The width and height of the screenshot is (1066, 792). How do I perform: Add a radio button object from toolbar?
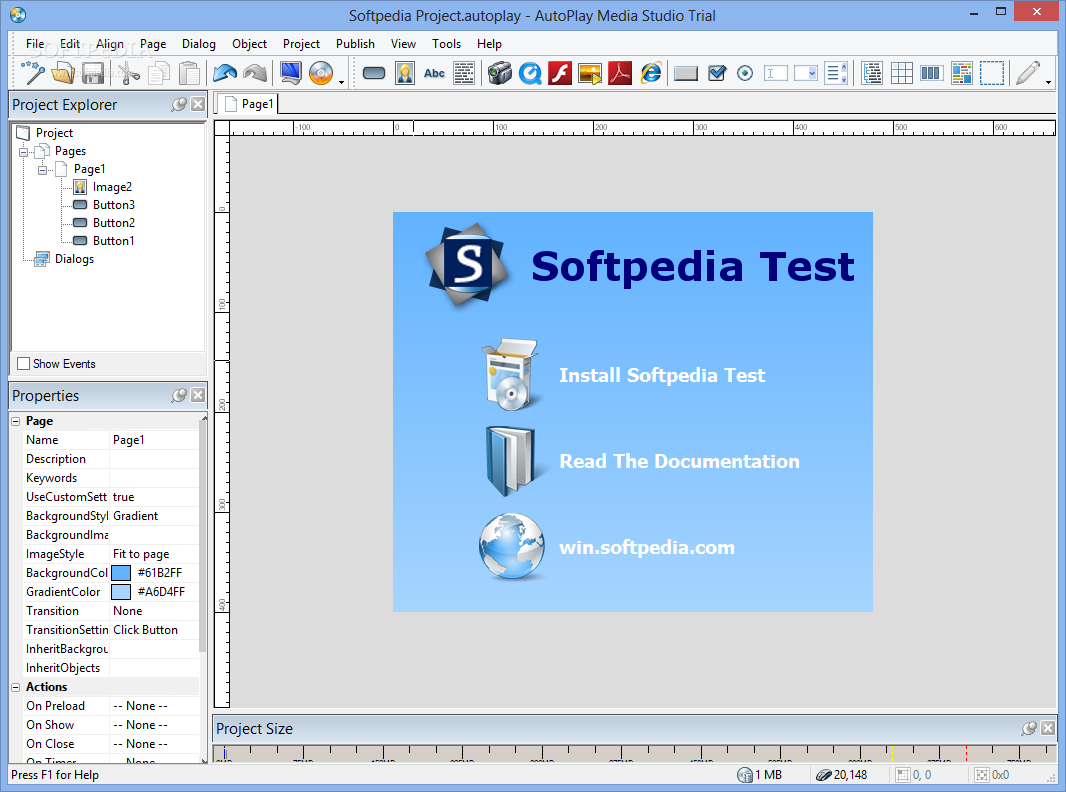tap(745, 73)
